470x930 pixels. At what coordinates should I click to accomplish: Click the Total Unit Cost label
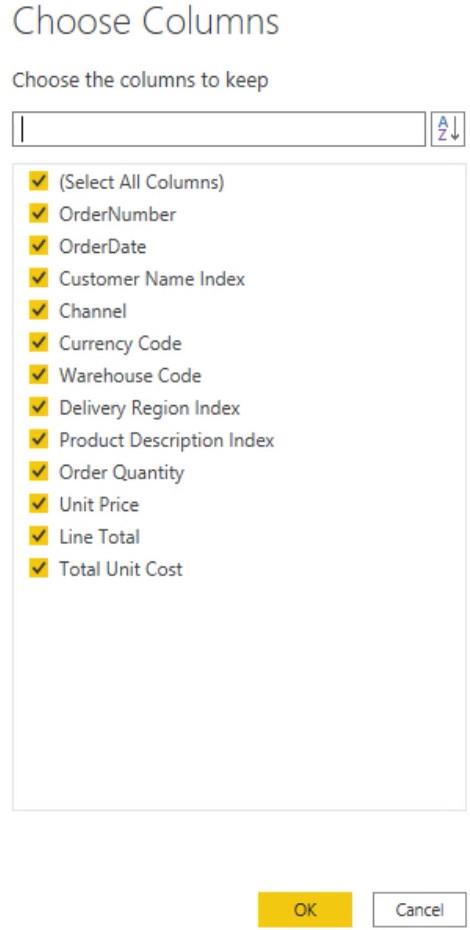tap(121, 569)
